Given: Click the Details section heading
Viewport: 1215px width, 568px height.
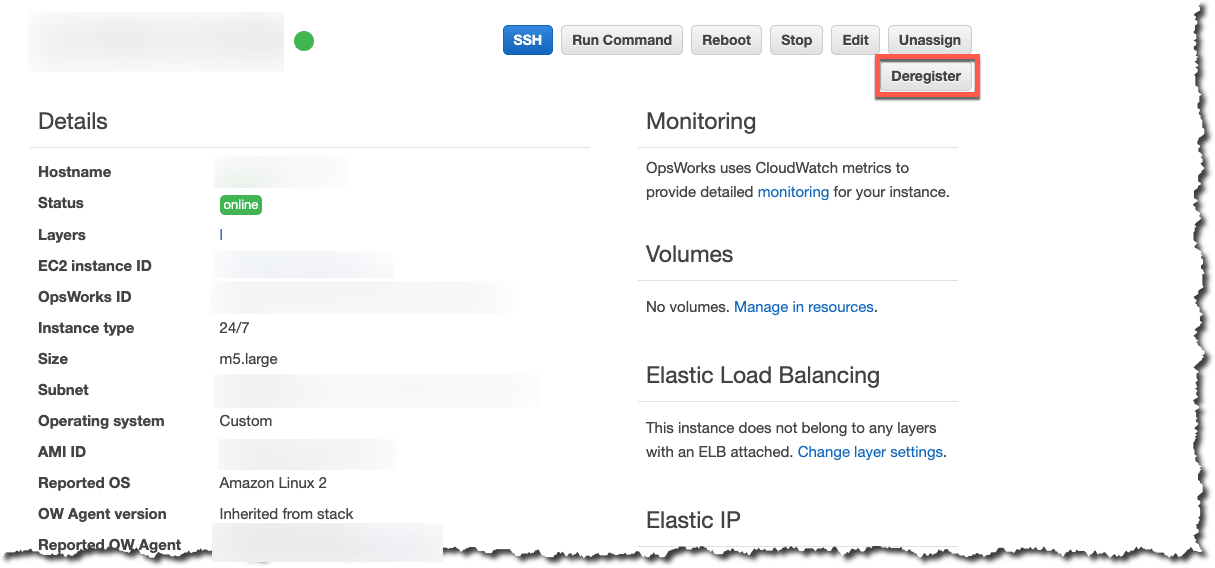Looking at the screenshot, I should pos(73,122).
